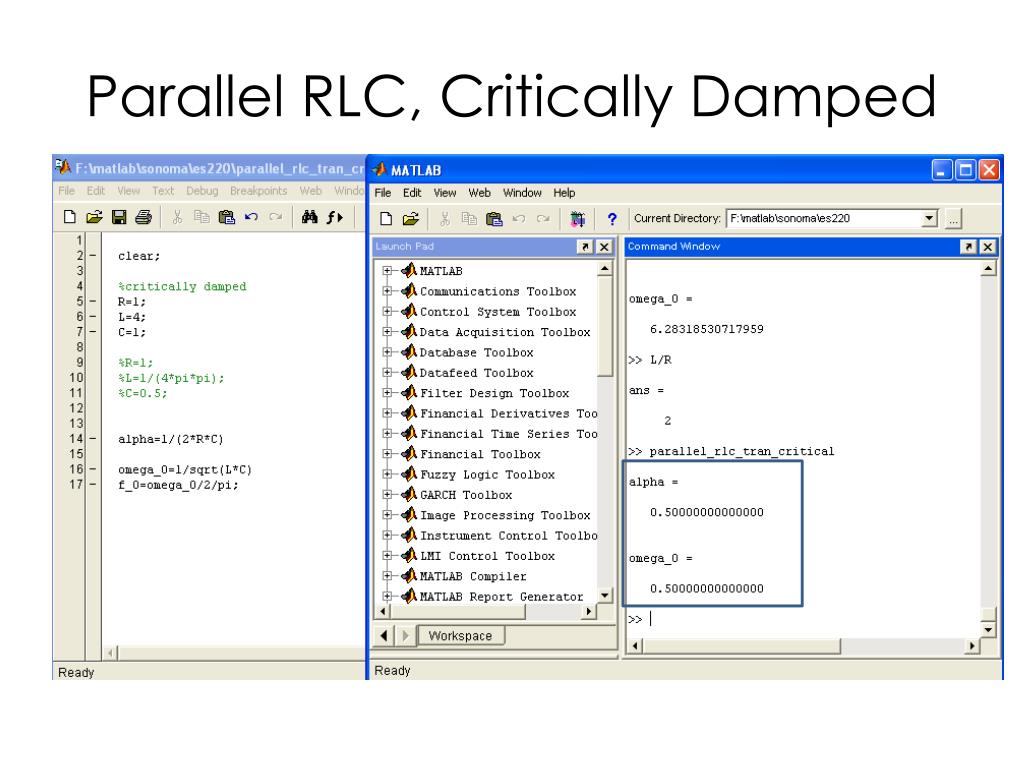Open Help menu in MATLAB window
Viewport: 1024px width, 768px height.
coord(564,193)
